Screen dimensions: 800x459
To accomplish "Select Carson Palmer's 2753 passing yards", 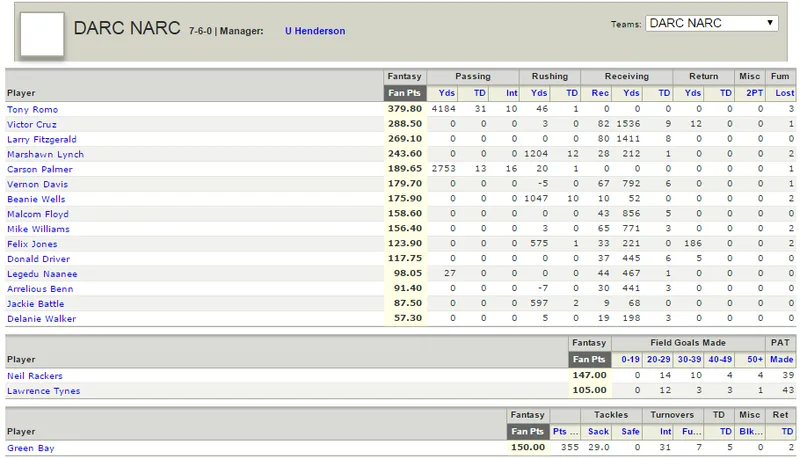I will [x=443, y=169].
